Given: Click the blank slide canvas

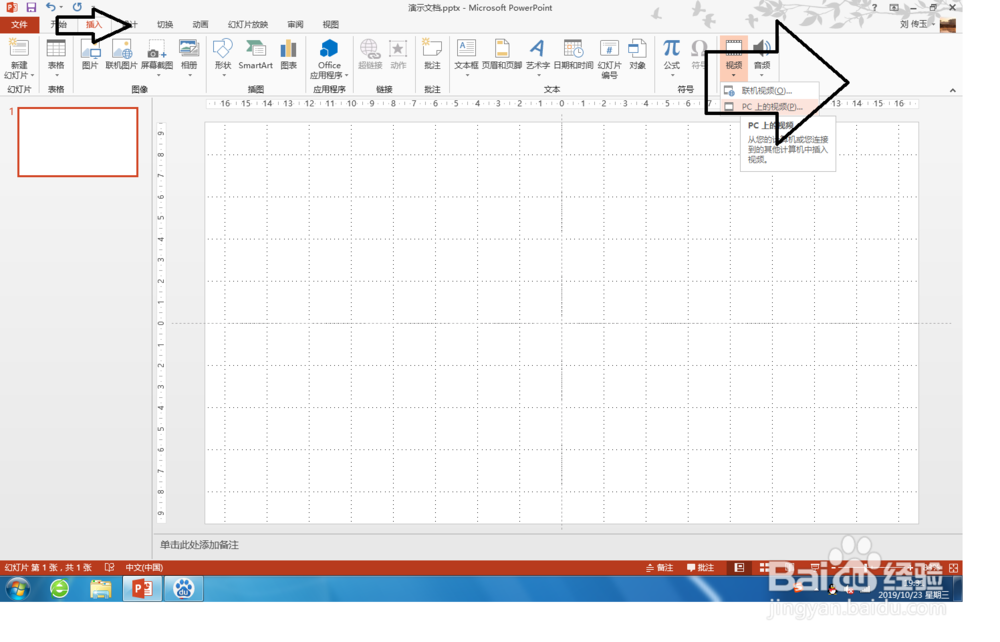Looking at the screenshot, I should click(561, 323).
